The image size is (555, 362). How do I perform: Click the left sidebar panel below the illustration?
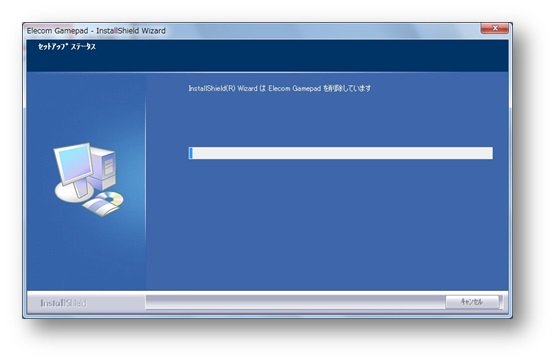86,253
